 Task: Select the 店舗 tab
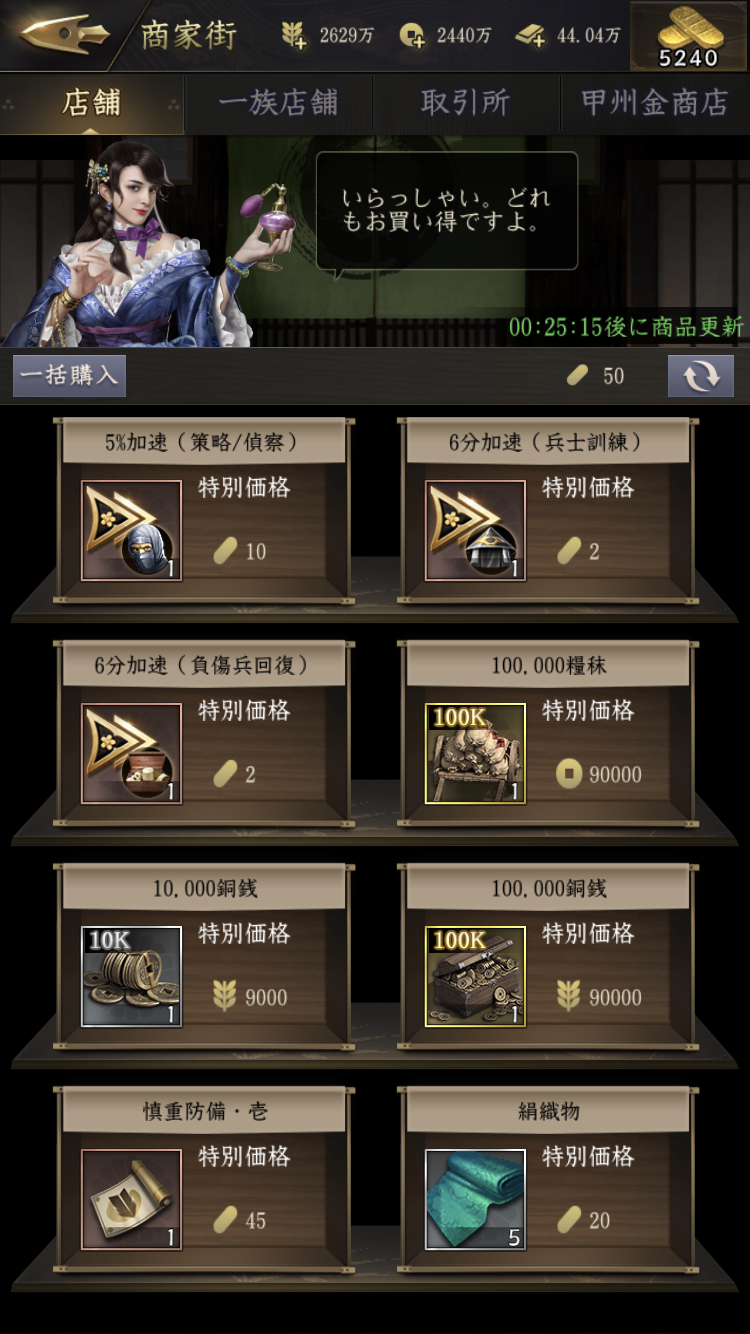coord(91,103)
